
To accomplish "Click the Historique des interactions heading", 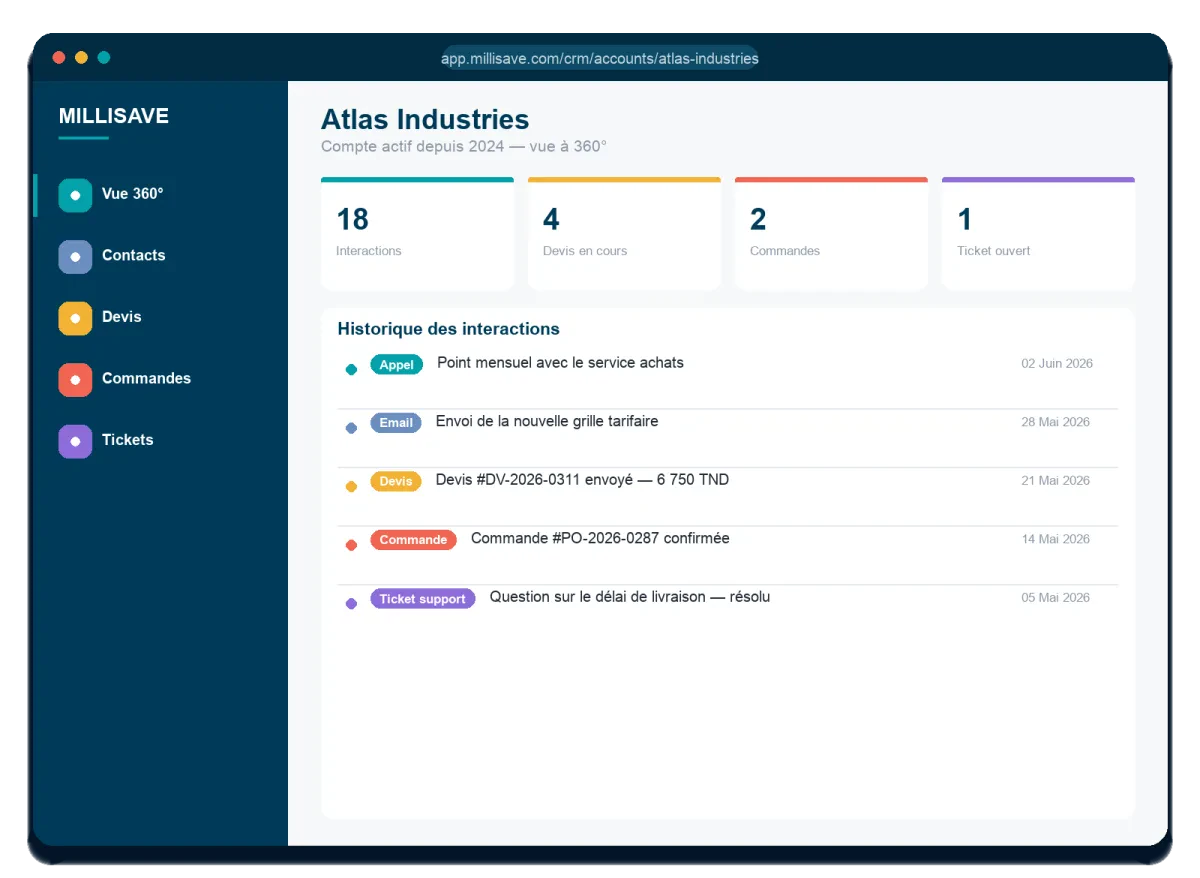I will [x=449, y=329].
